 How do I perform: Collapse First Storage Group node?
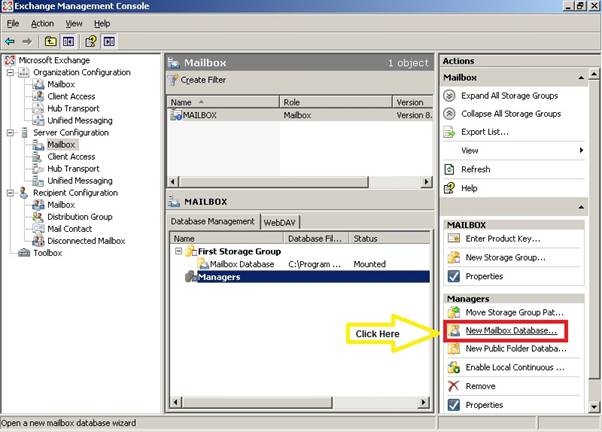click(179, 251)
